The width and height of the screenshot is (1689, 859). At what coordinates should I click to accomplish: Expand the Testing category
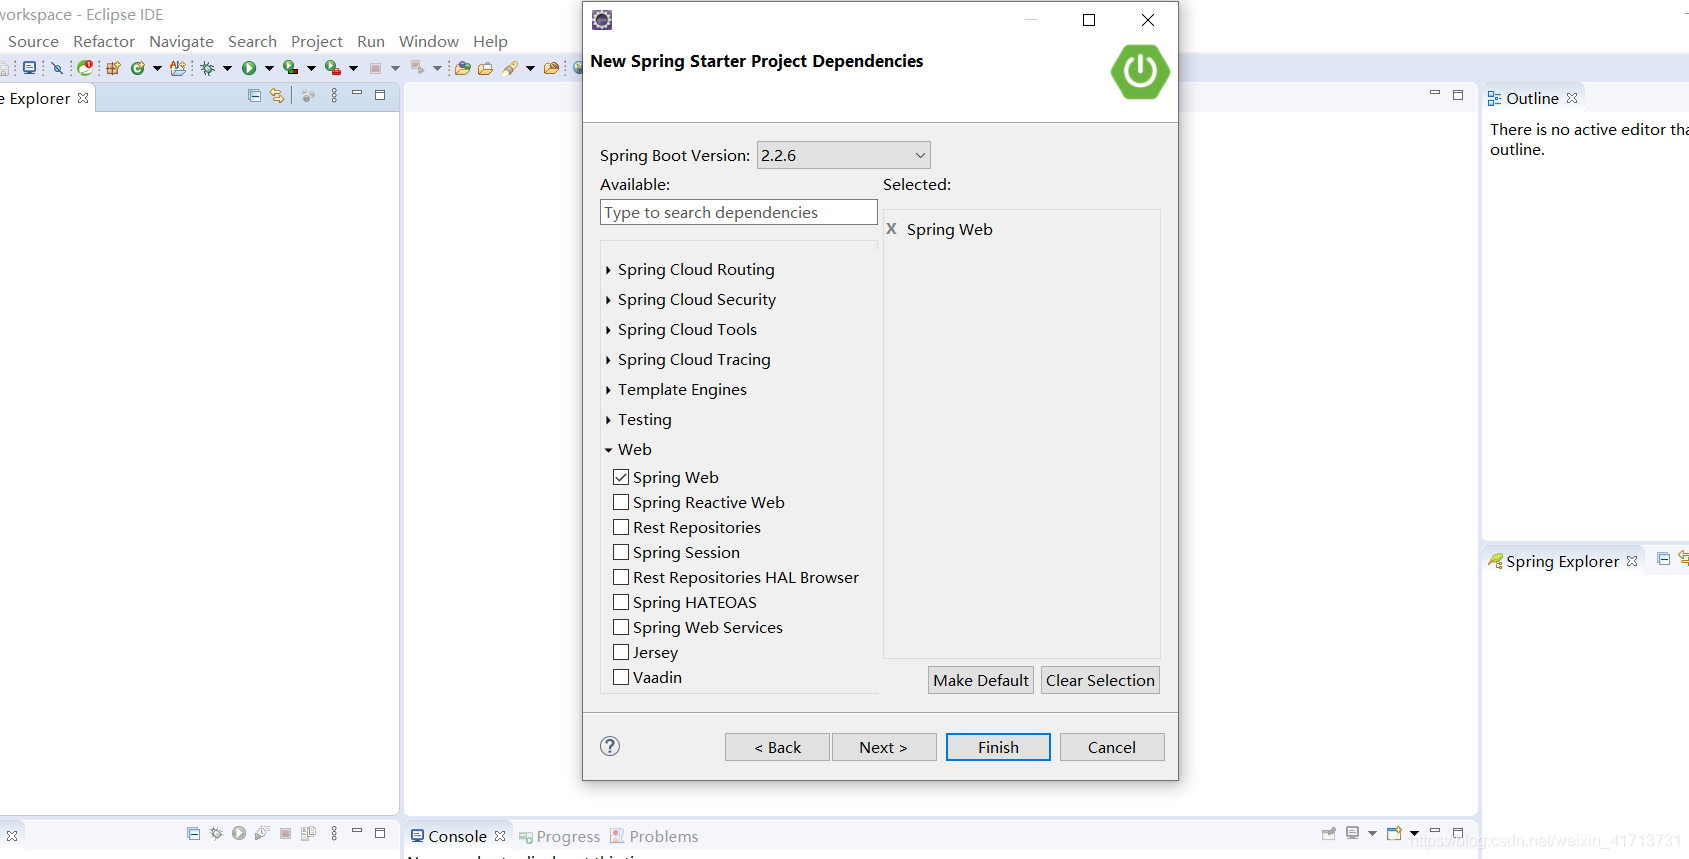(x=608, y=420)
